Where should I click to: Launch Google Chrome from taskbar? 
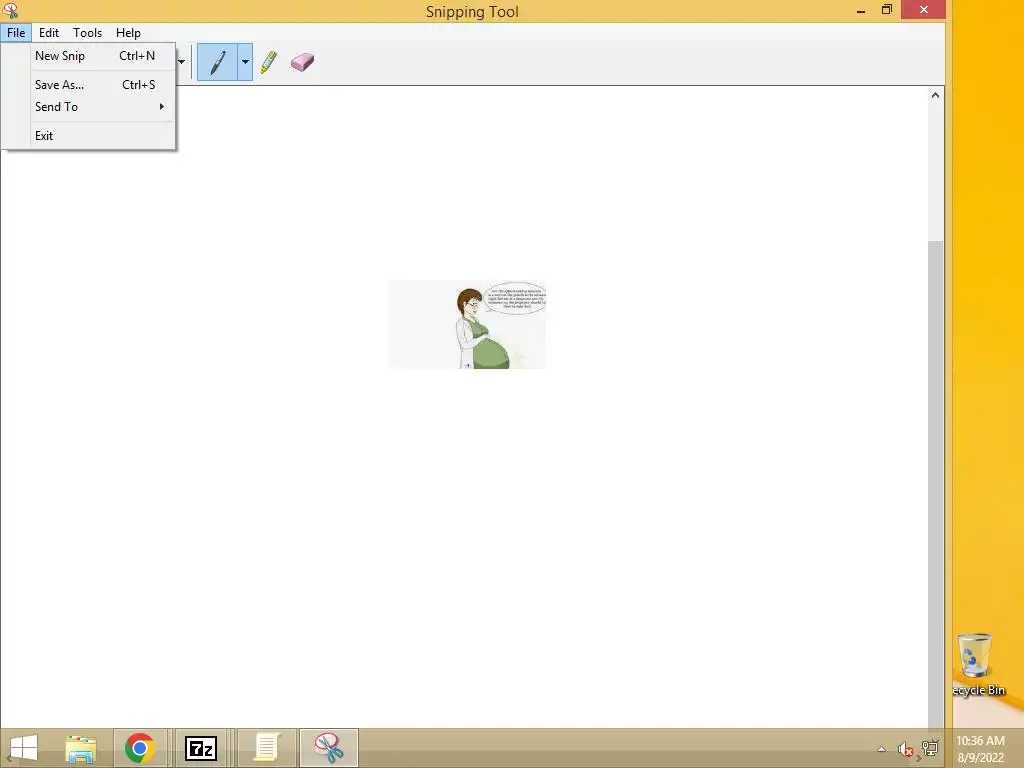139,748
